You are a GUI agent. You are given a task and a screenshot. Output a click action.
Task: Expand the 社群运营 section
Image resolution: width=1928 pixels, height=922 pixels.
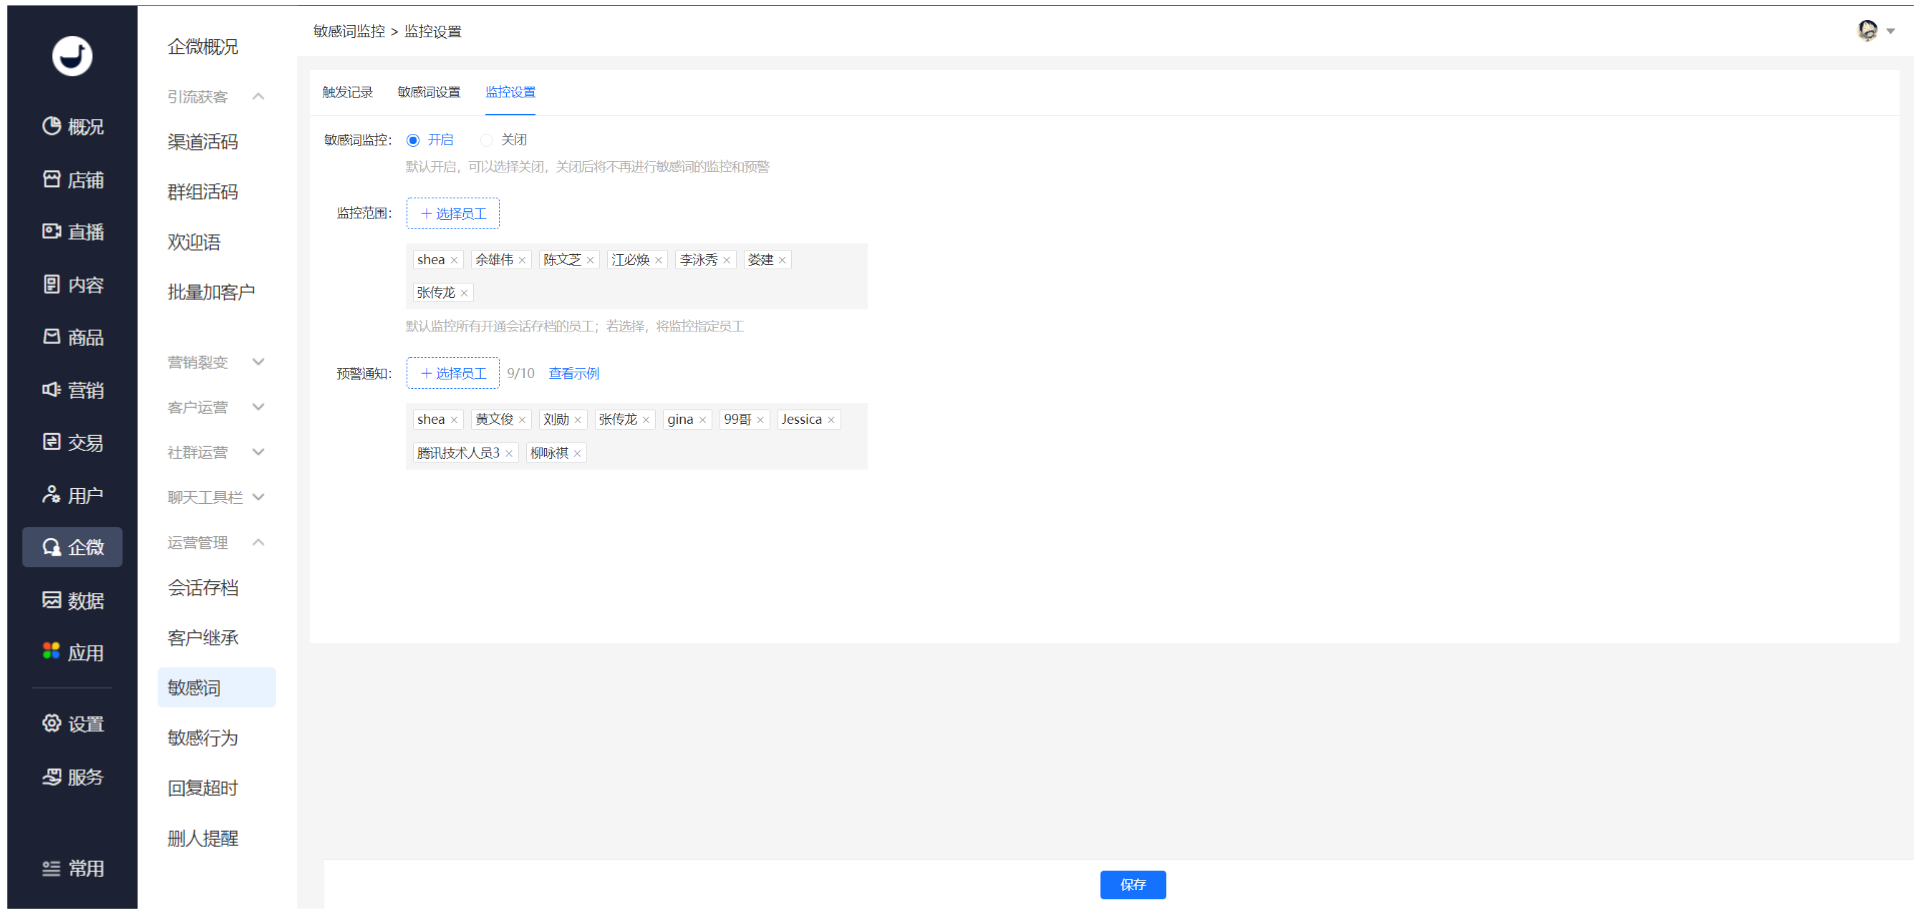(258, 452)
